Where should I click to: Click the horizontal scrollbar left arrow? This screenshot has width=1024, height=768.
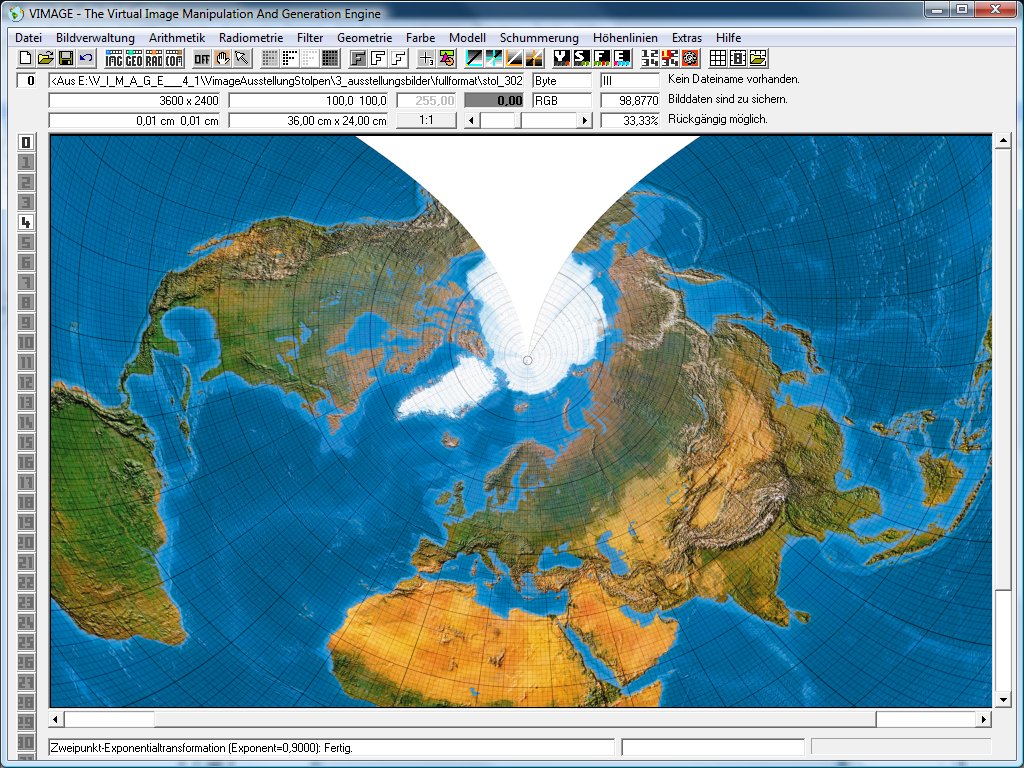coord(57,719)
